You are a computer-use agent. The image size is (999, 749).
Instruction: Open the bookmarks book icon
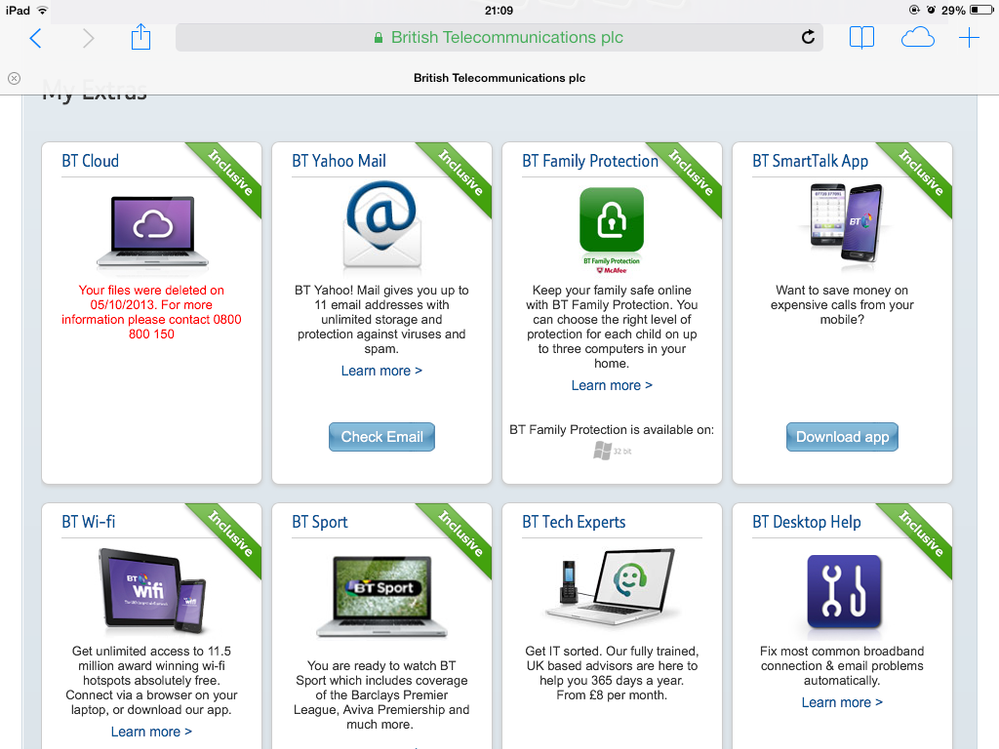click(x=861, y=38)
